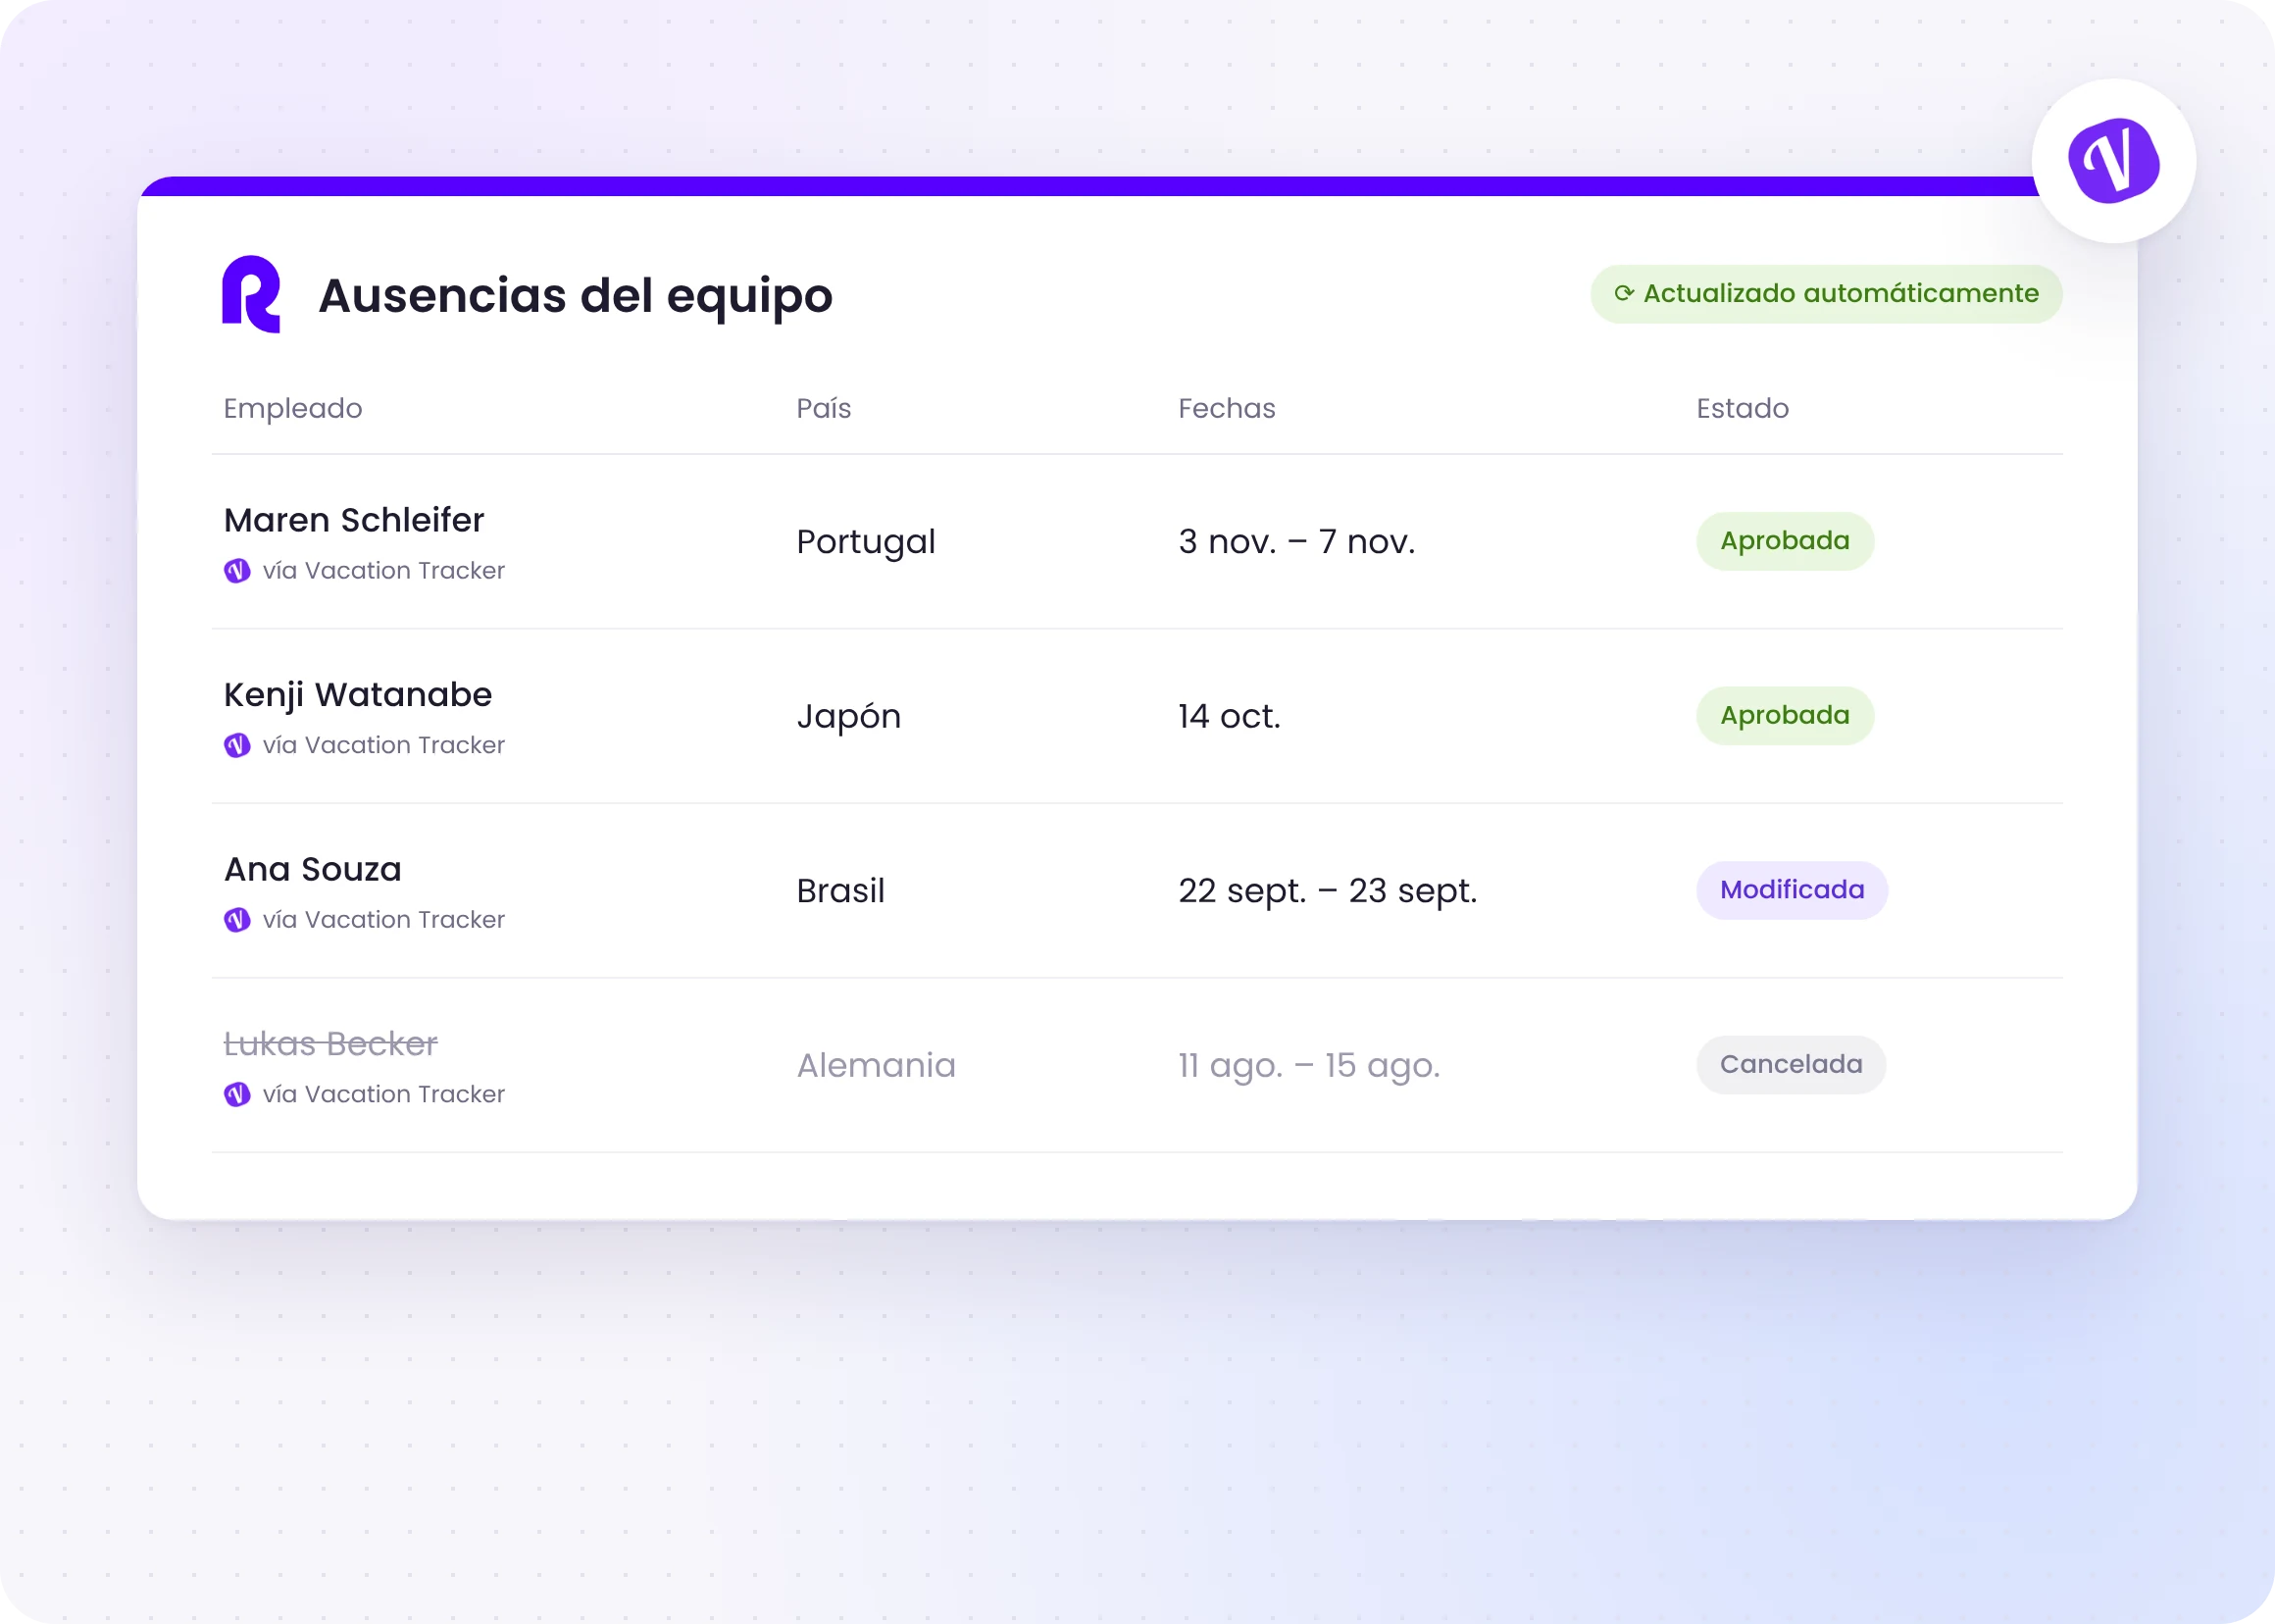The height and width of the screenshot is (1624, 2275).
Task: Click Vacation Tracker icon under Ana Souza
Action: 237,919
